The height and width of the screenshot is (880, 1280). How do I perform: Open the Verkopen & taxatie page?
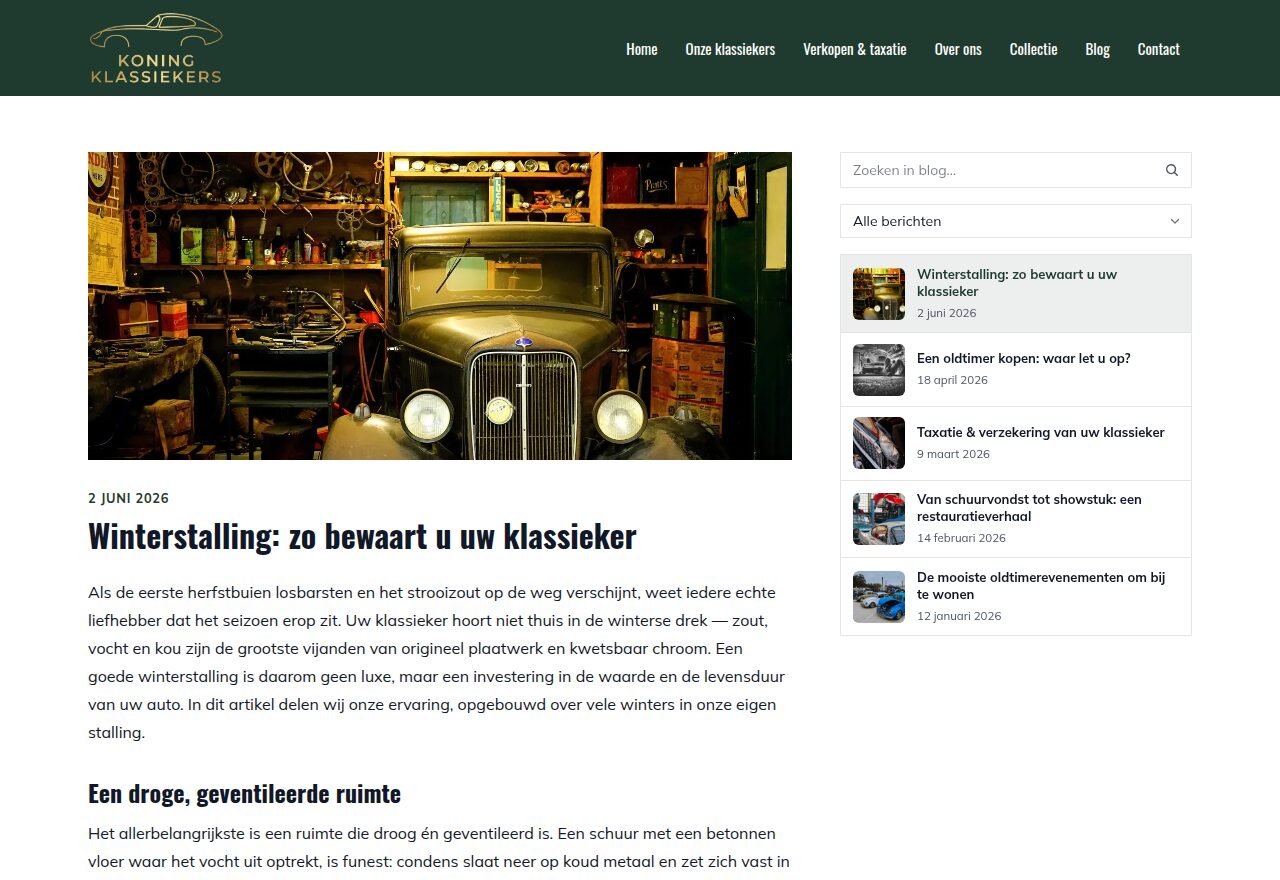855,49
